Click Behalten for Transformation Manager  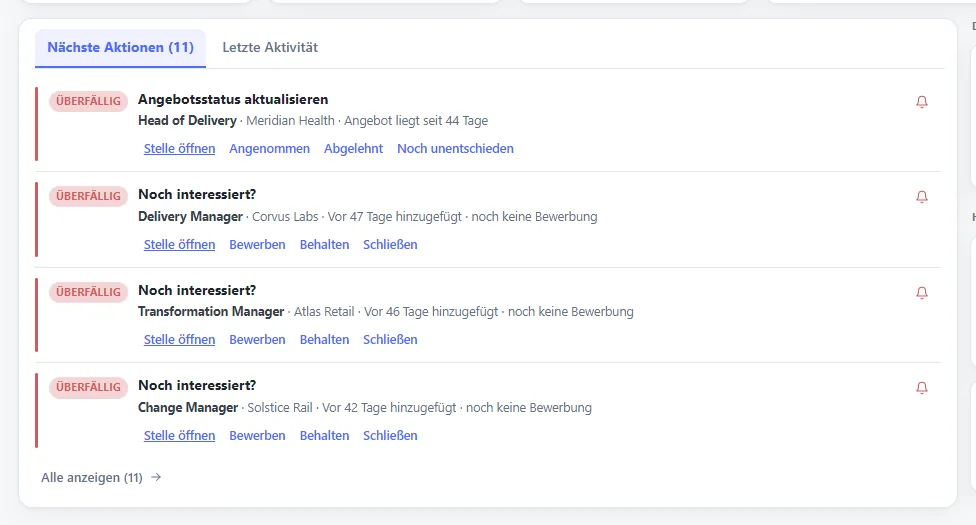[324, 340]
